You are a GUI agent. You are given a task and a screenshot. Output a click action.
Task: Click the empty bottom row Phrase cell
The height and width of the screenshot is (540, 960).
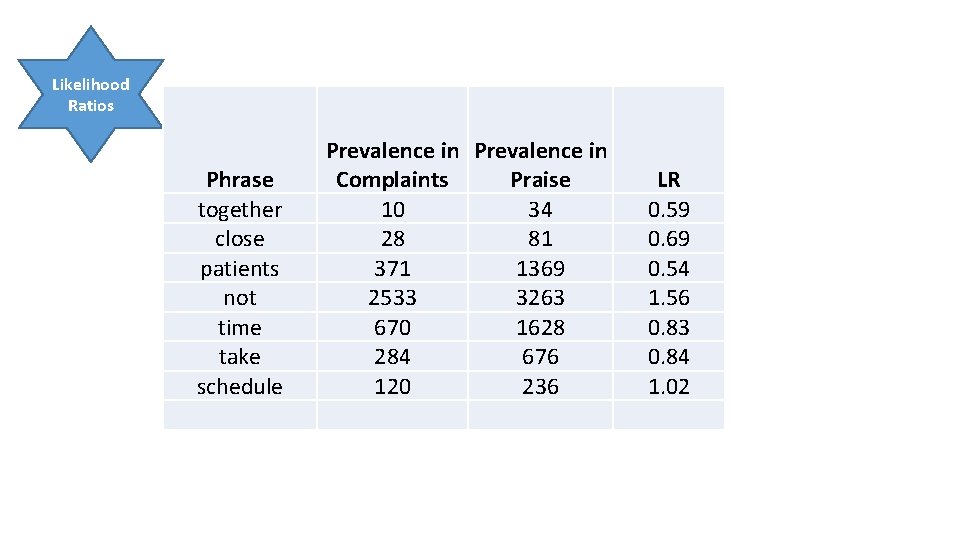(240, 415)
